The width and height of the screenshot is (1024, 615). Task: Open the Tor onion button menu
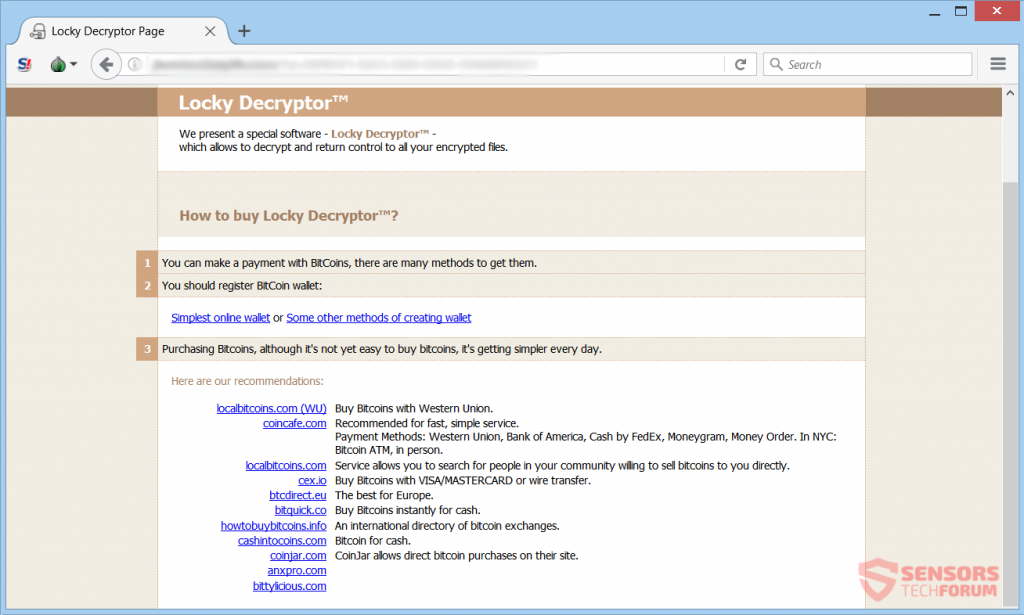coord(56,63)
